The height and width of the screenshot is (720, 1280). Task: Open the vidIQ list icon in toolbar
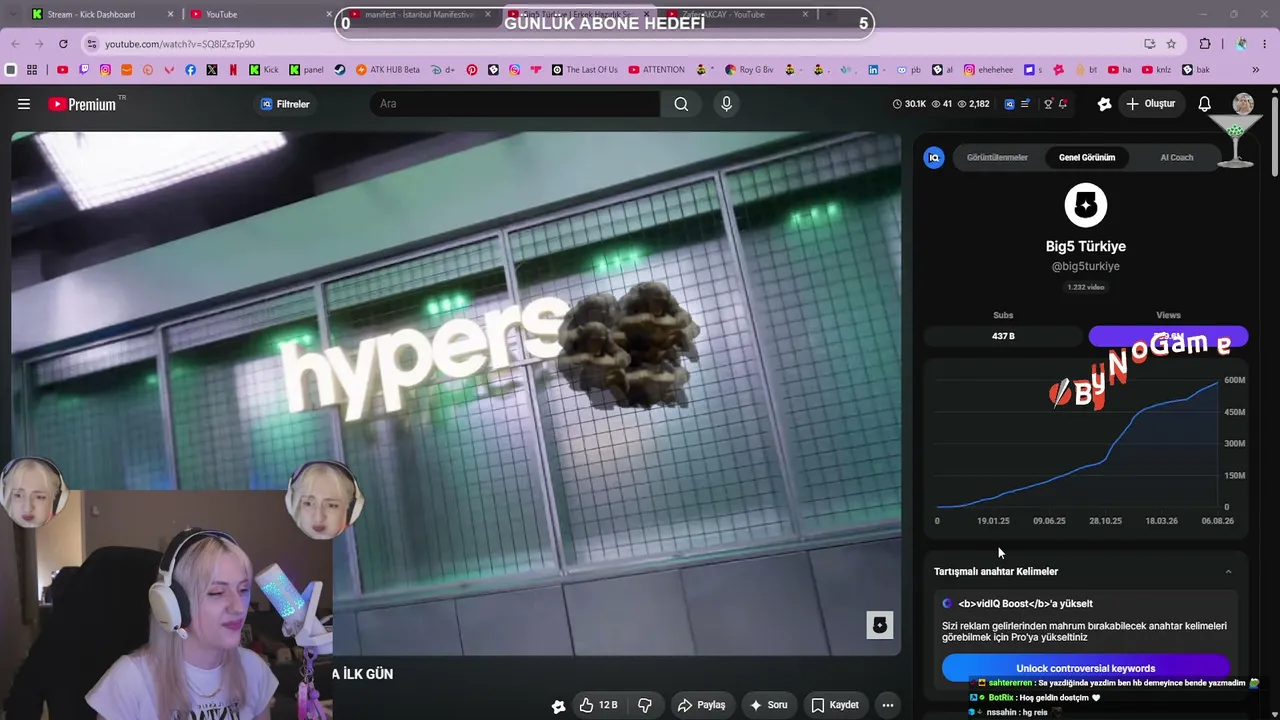click(x=1025, y=104)
